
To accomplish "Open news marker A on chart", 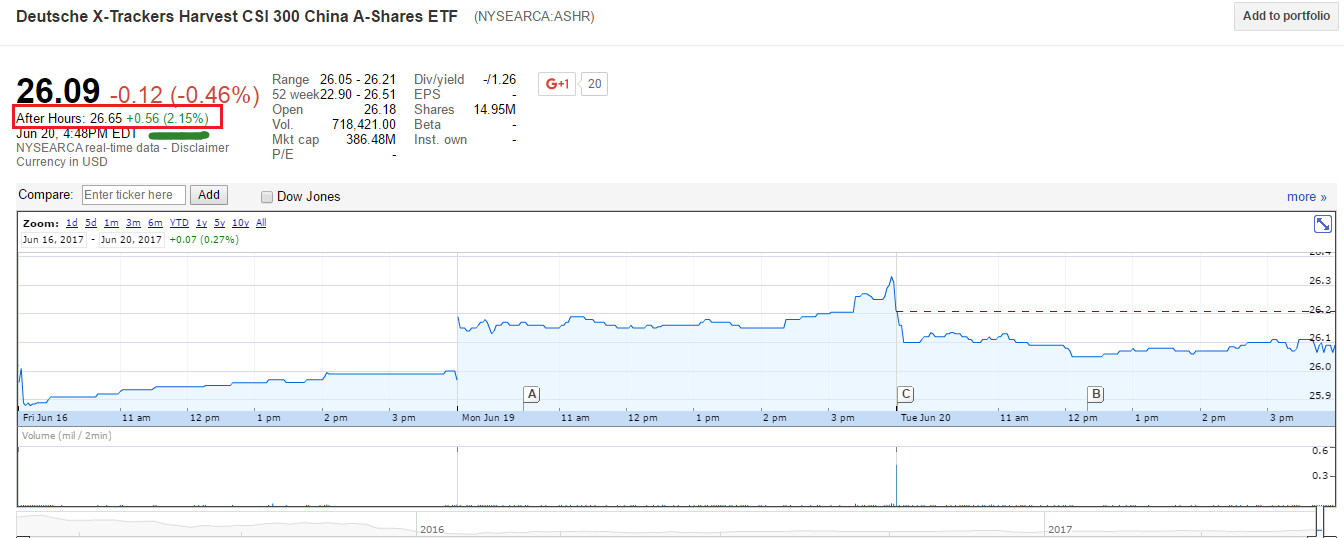I will coord(532,394).
